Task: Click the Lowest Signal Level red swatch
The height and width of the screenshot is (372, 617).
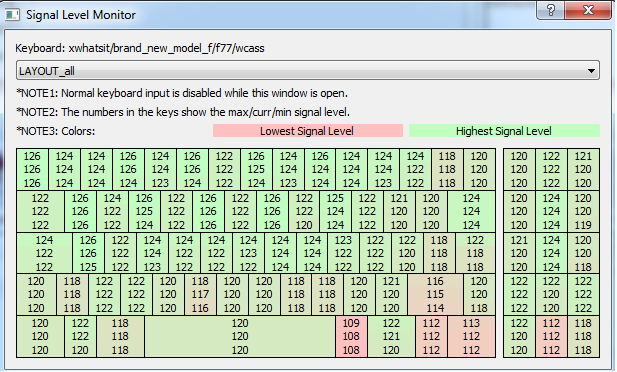Action: [308, 131]
